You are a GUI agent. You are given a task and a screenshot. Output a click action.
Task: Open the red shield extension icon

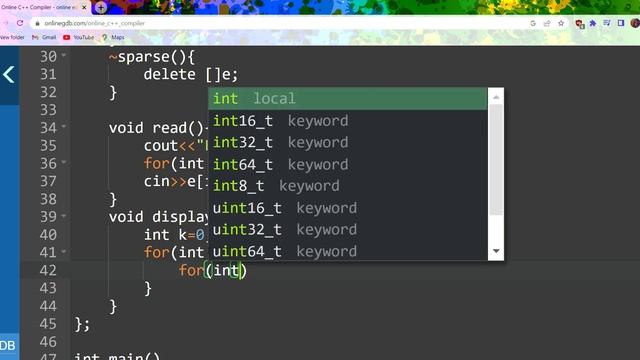tap(579, 24)
